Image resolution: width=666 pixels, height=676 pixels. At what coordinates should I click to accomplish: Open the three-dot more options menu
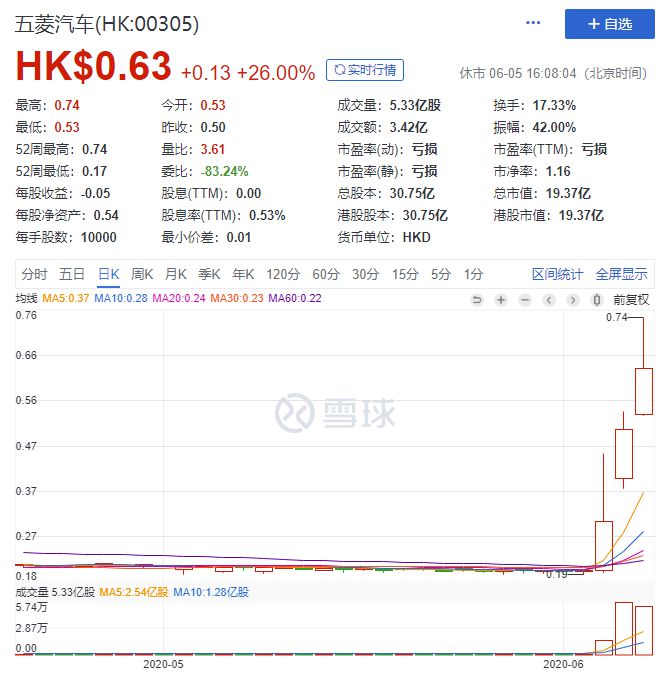tap(533, 23)
